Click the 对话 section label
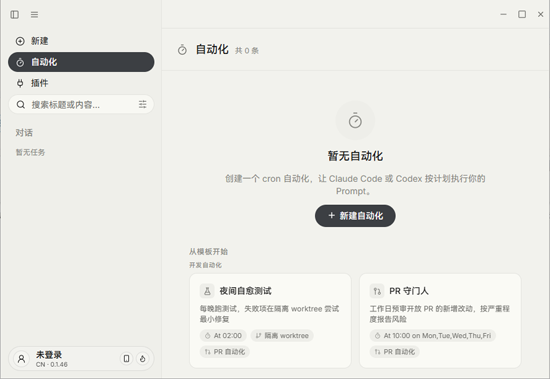This screenshot has width=550, height=379. [24, 133]
